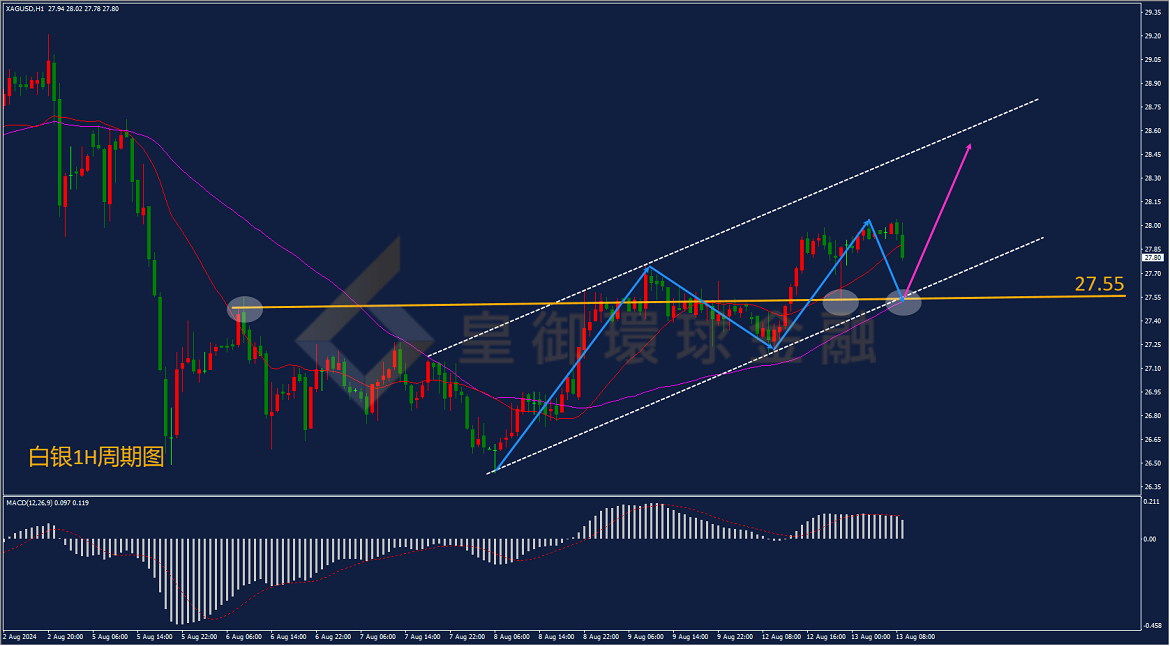Select the 2 Aug 2024 date label

[x=18, y=638]
